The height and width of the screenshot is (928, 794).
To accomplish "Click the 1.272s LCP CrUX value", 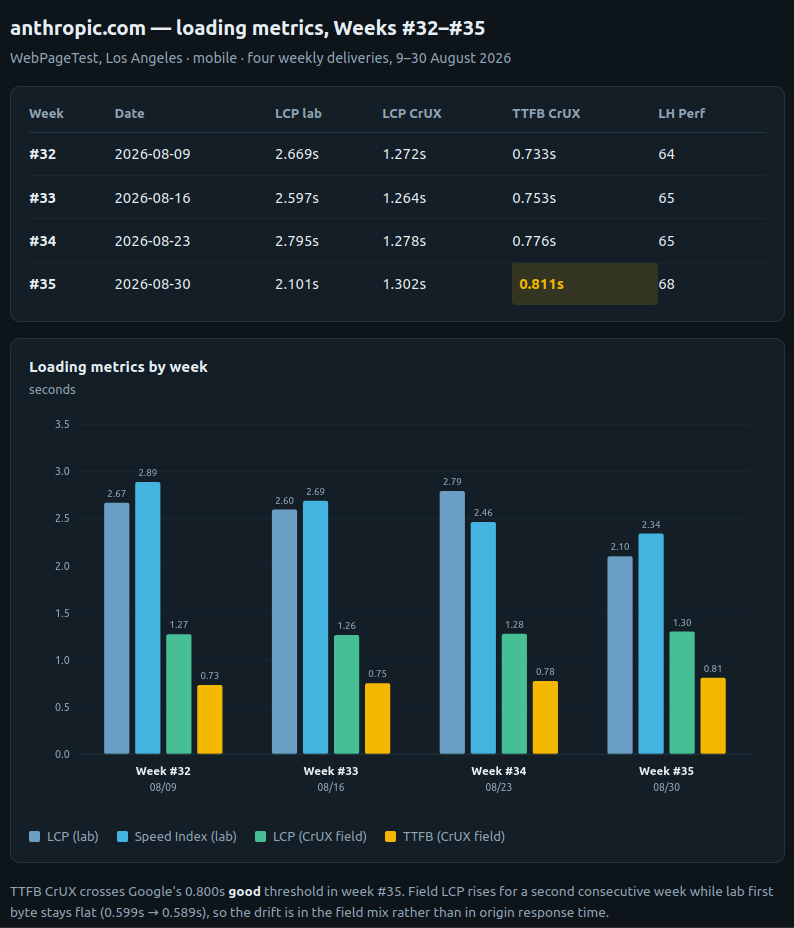I will 404,154.
